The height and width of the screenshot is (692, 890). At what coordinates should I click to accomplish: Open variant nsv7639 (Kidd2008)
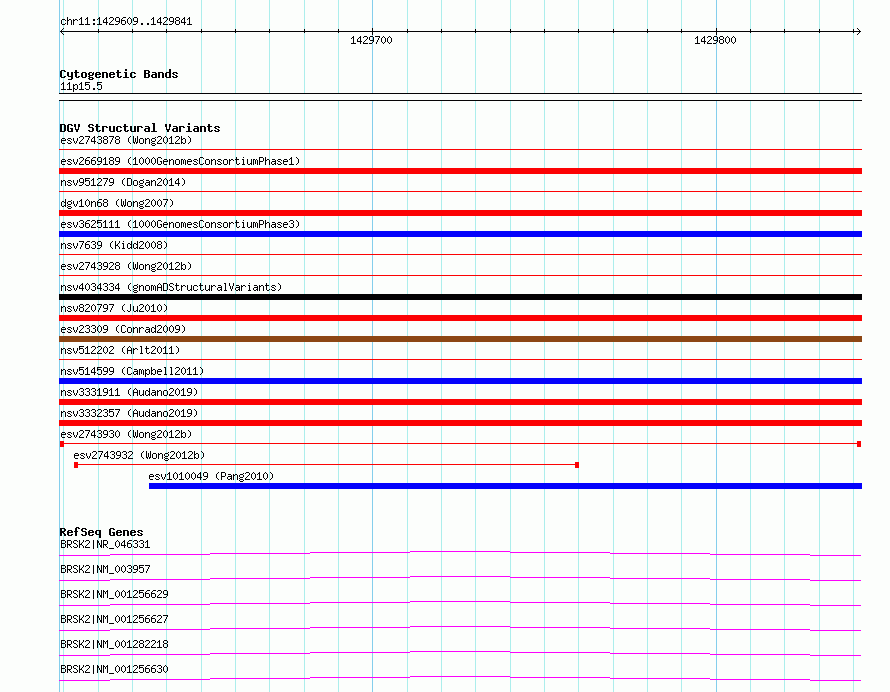click(x=114, y=245)
